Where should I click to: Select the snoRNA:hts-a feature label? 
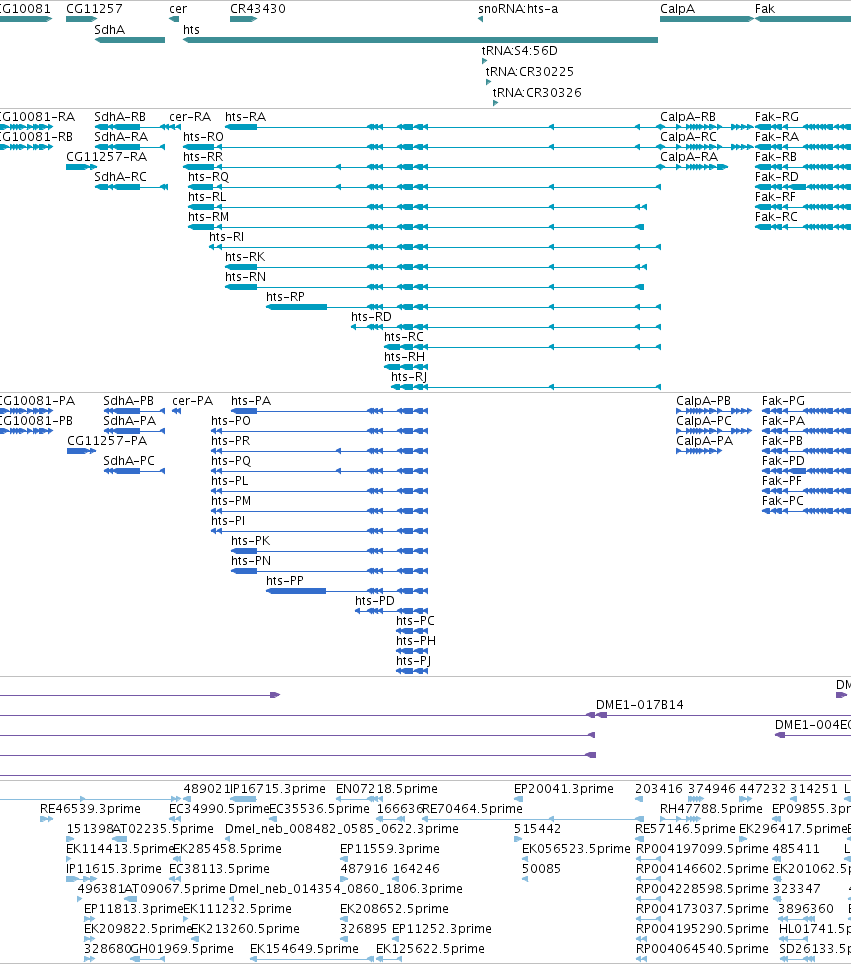(x=518, y=9)
